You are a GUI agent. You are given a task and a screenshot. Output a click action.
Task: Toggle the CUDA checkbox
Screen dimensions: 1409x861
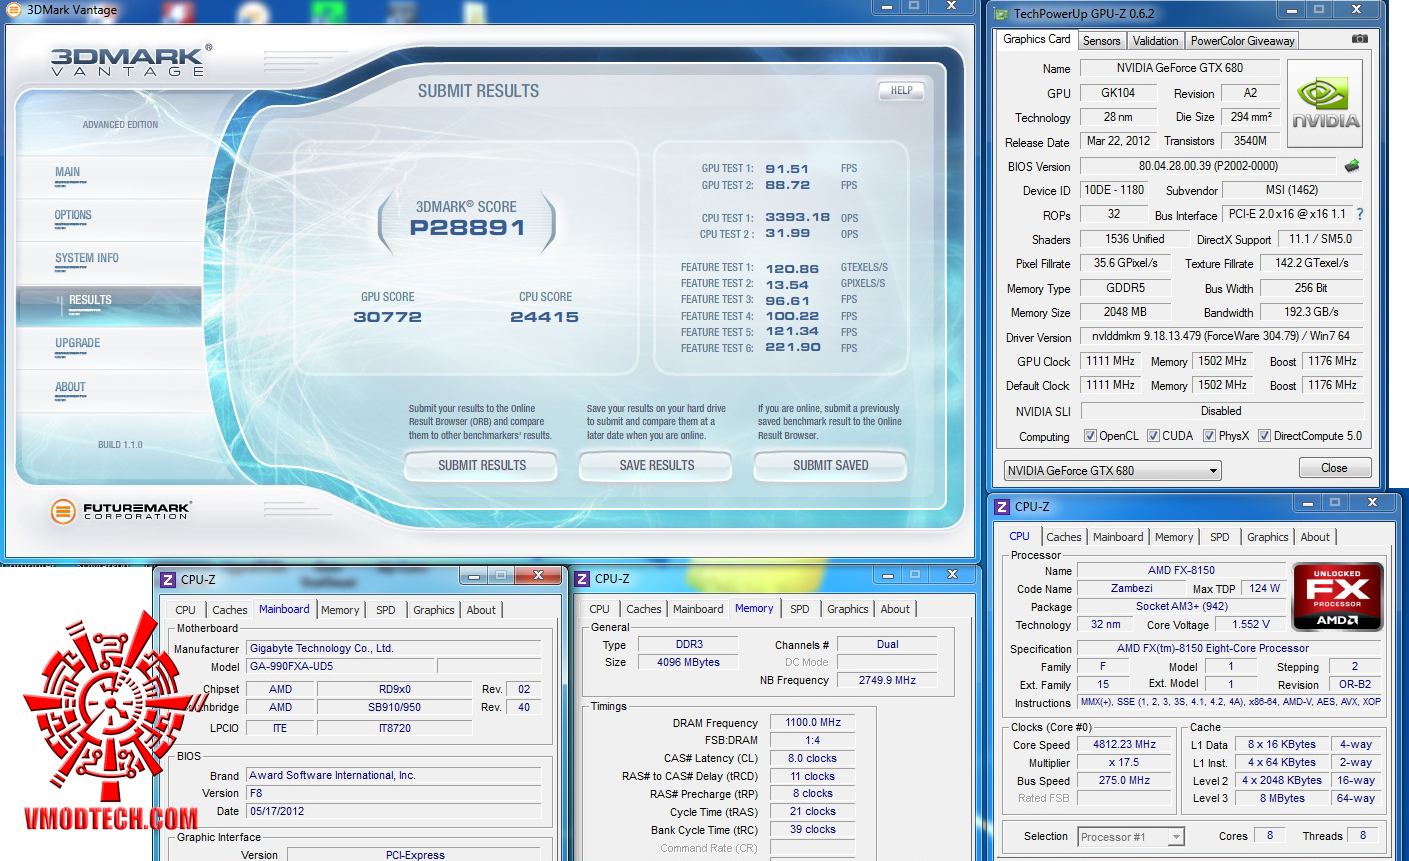tap(1154, 436)
